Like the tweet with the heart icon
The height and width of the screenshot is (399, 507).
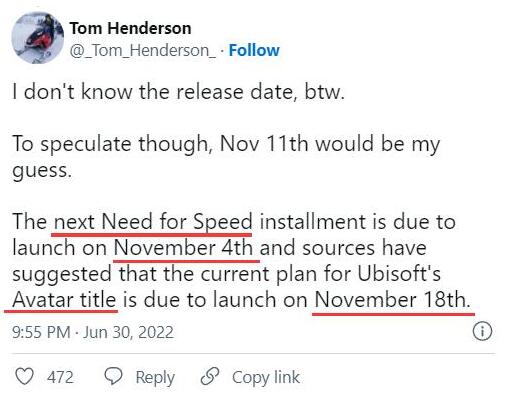pos(25,376)
